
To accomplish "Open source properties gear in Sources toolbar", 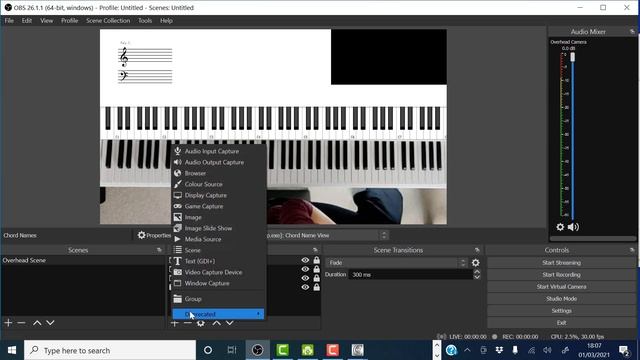I will coord(200,323).
